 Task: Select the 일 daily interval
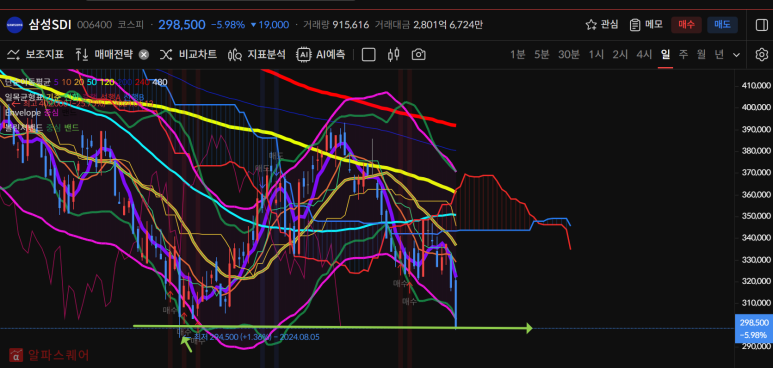tap(666, 54)
